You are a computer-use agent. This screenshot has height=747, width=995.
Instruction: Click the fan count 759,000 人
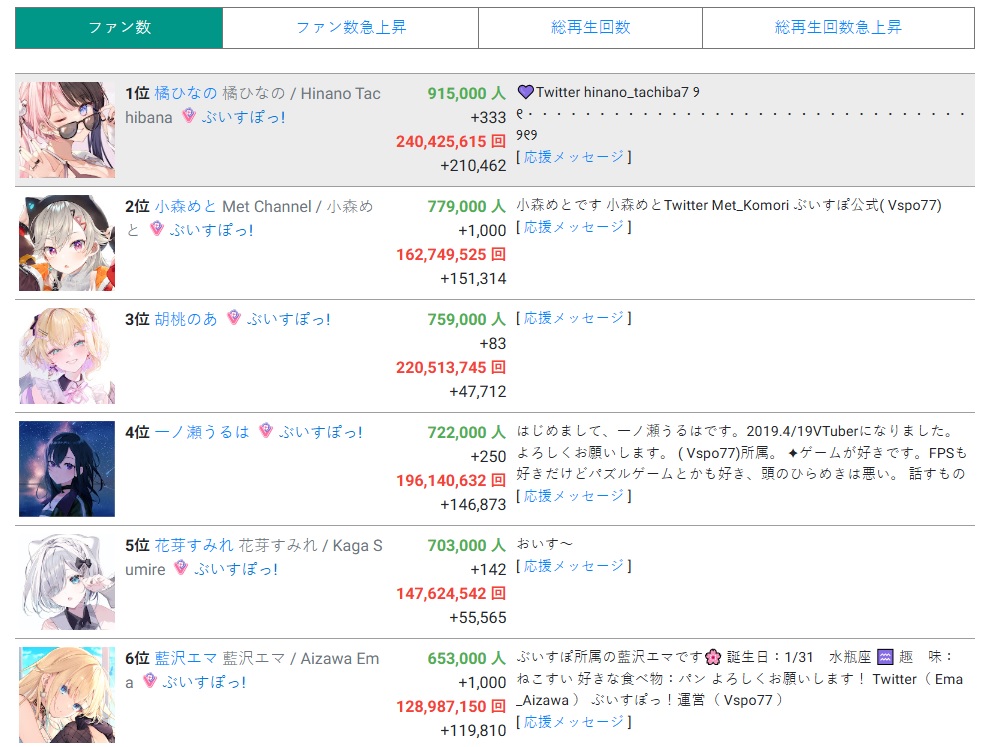466,319
